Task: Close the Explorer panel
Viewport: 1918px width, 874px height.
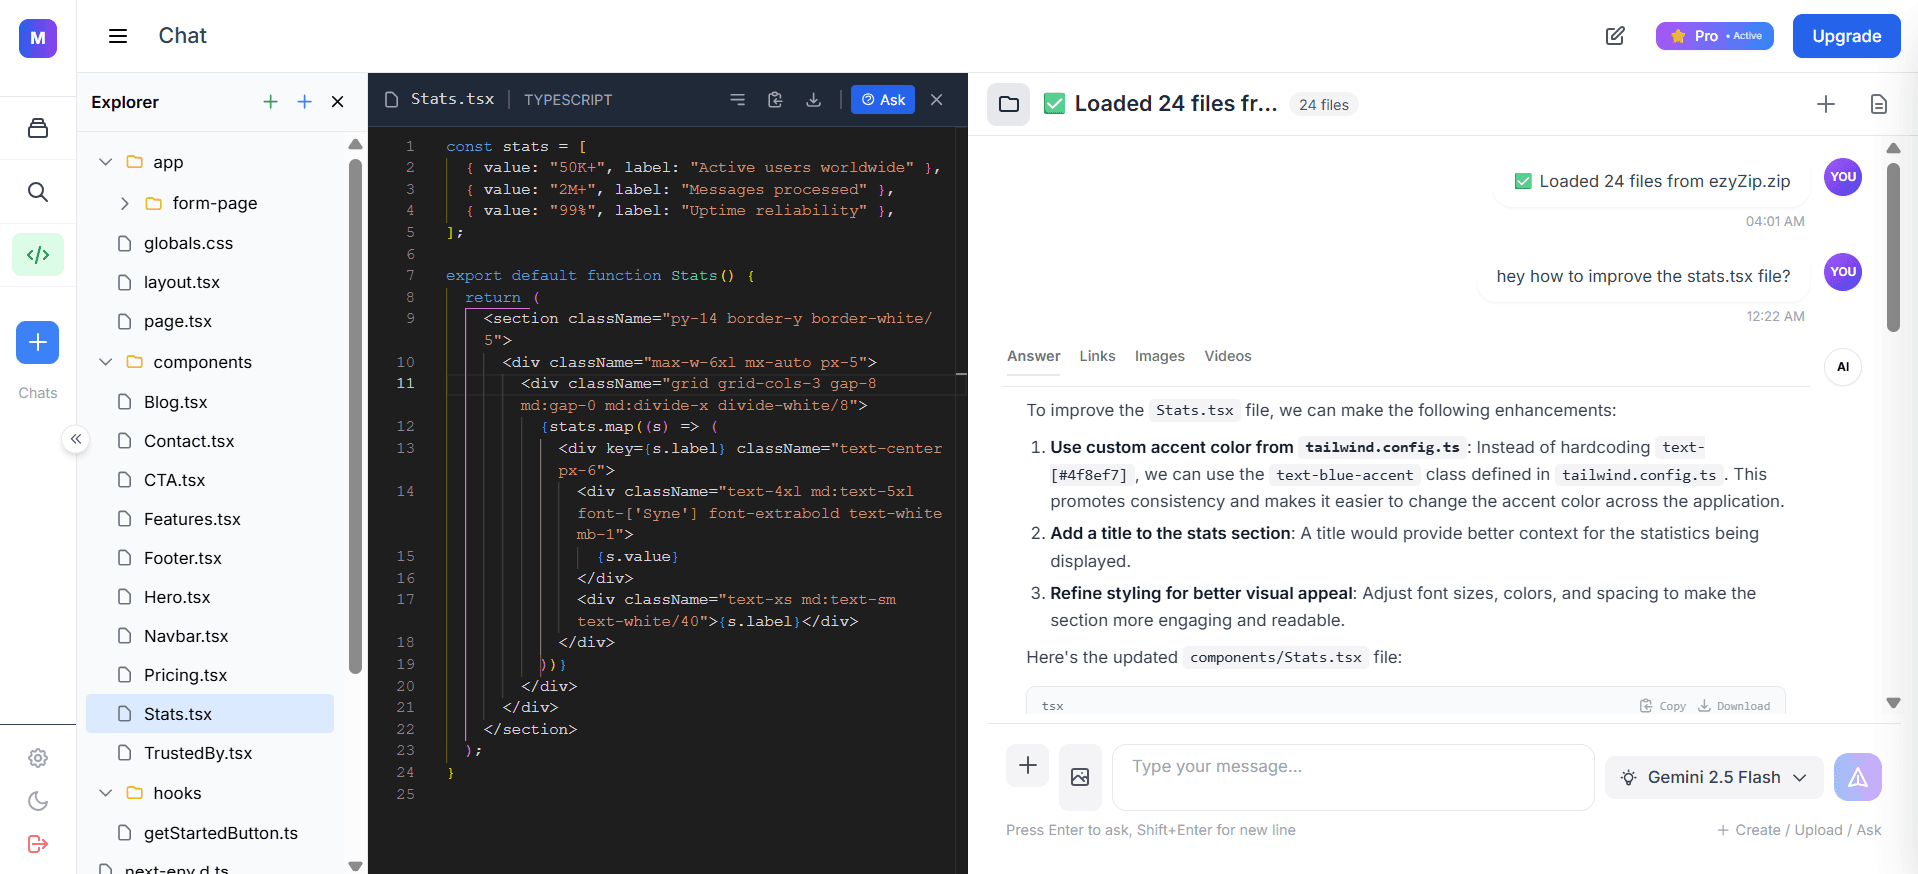Action: pyautogui.click(x=338, y=102)
